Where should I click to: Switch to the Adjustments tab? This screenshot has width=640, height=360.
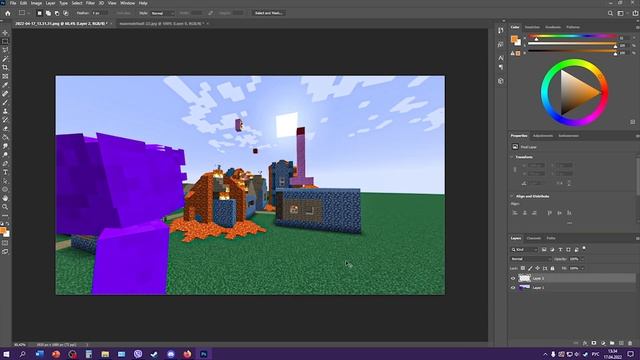(543, 136)
